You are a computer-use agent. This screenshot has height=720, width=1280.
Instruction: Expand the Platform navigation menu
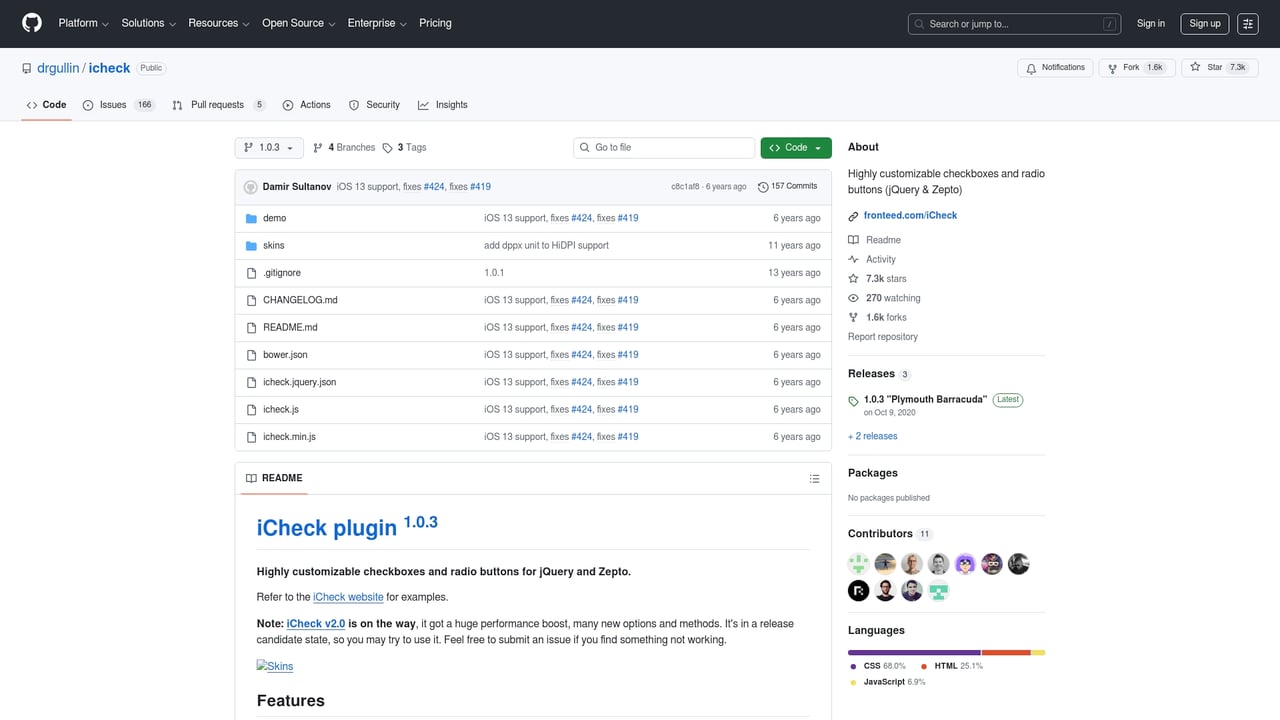pyautogui.click(x=83, y=23)
